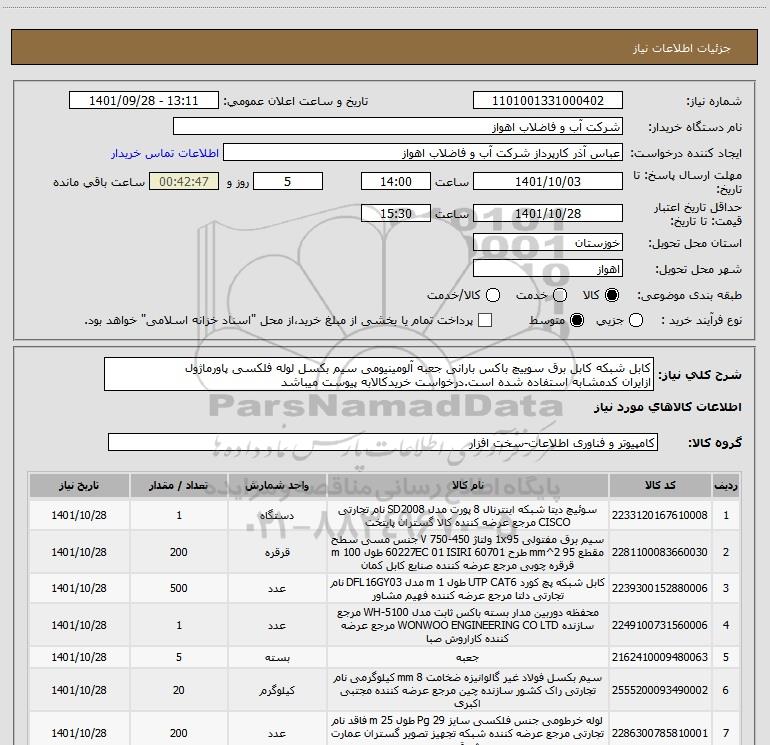Screen dimensions: 770x745
Task: Click the CISCO SD2008 switch item name
Action: coord(468,516)
